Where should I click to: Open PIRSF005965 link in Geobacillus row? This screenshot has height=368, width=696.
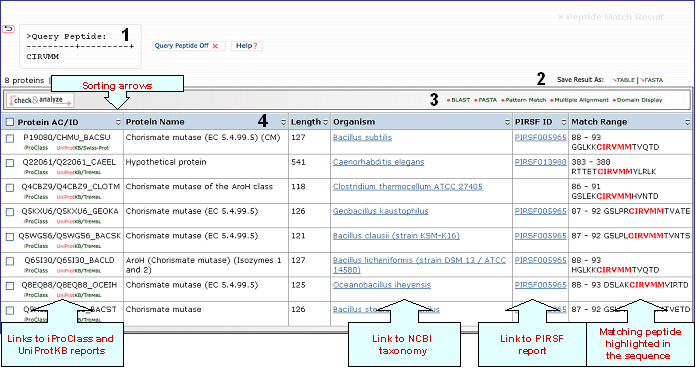pos(541,211)
